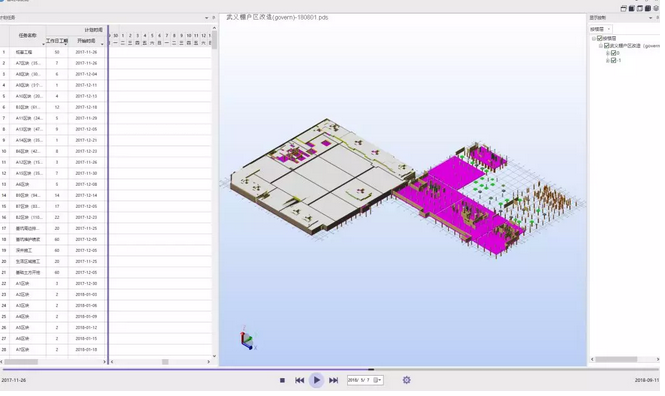The height and width of the screenshot is (396, 665).
Task: Open the work duration column filter arrow
Action: [65, 45]
